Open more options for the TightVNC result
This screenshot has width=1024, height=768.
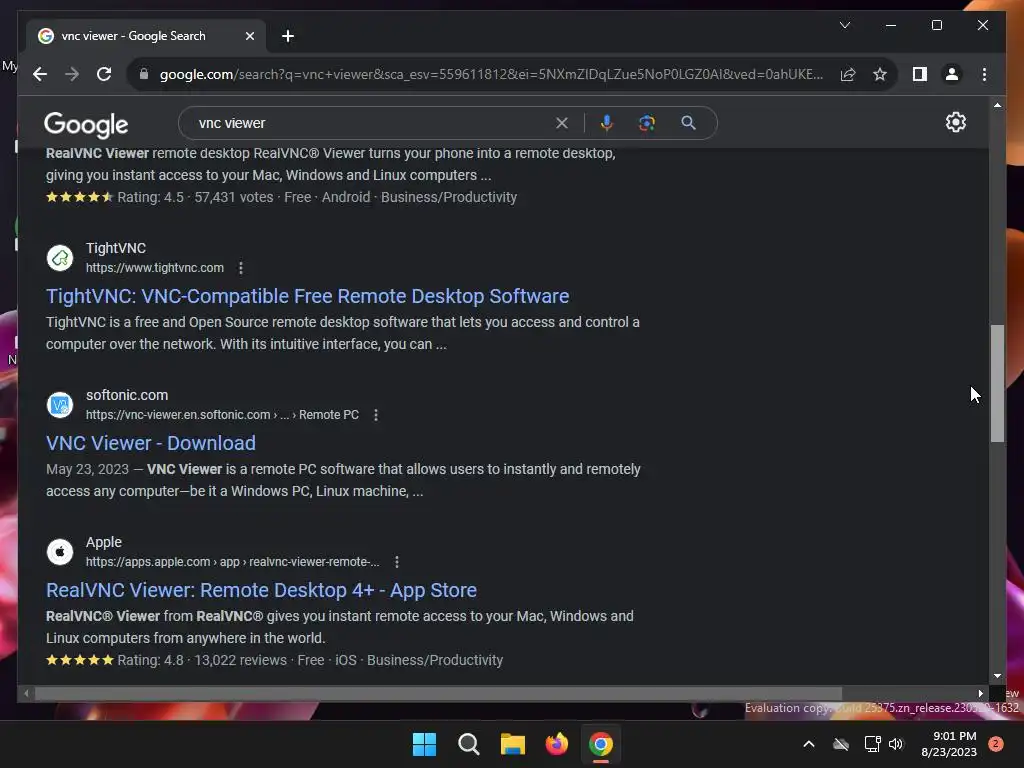tap(241, 268)
